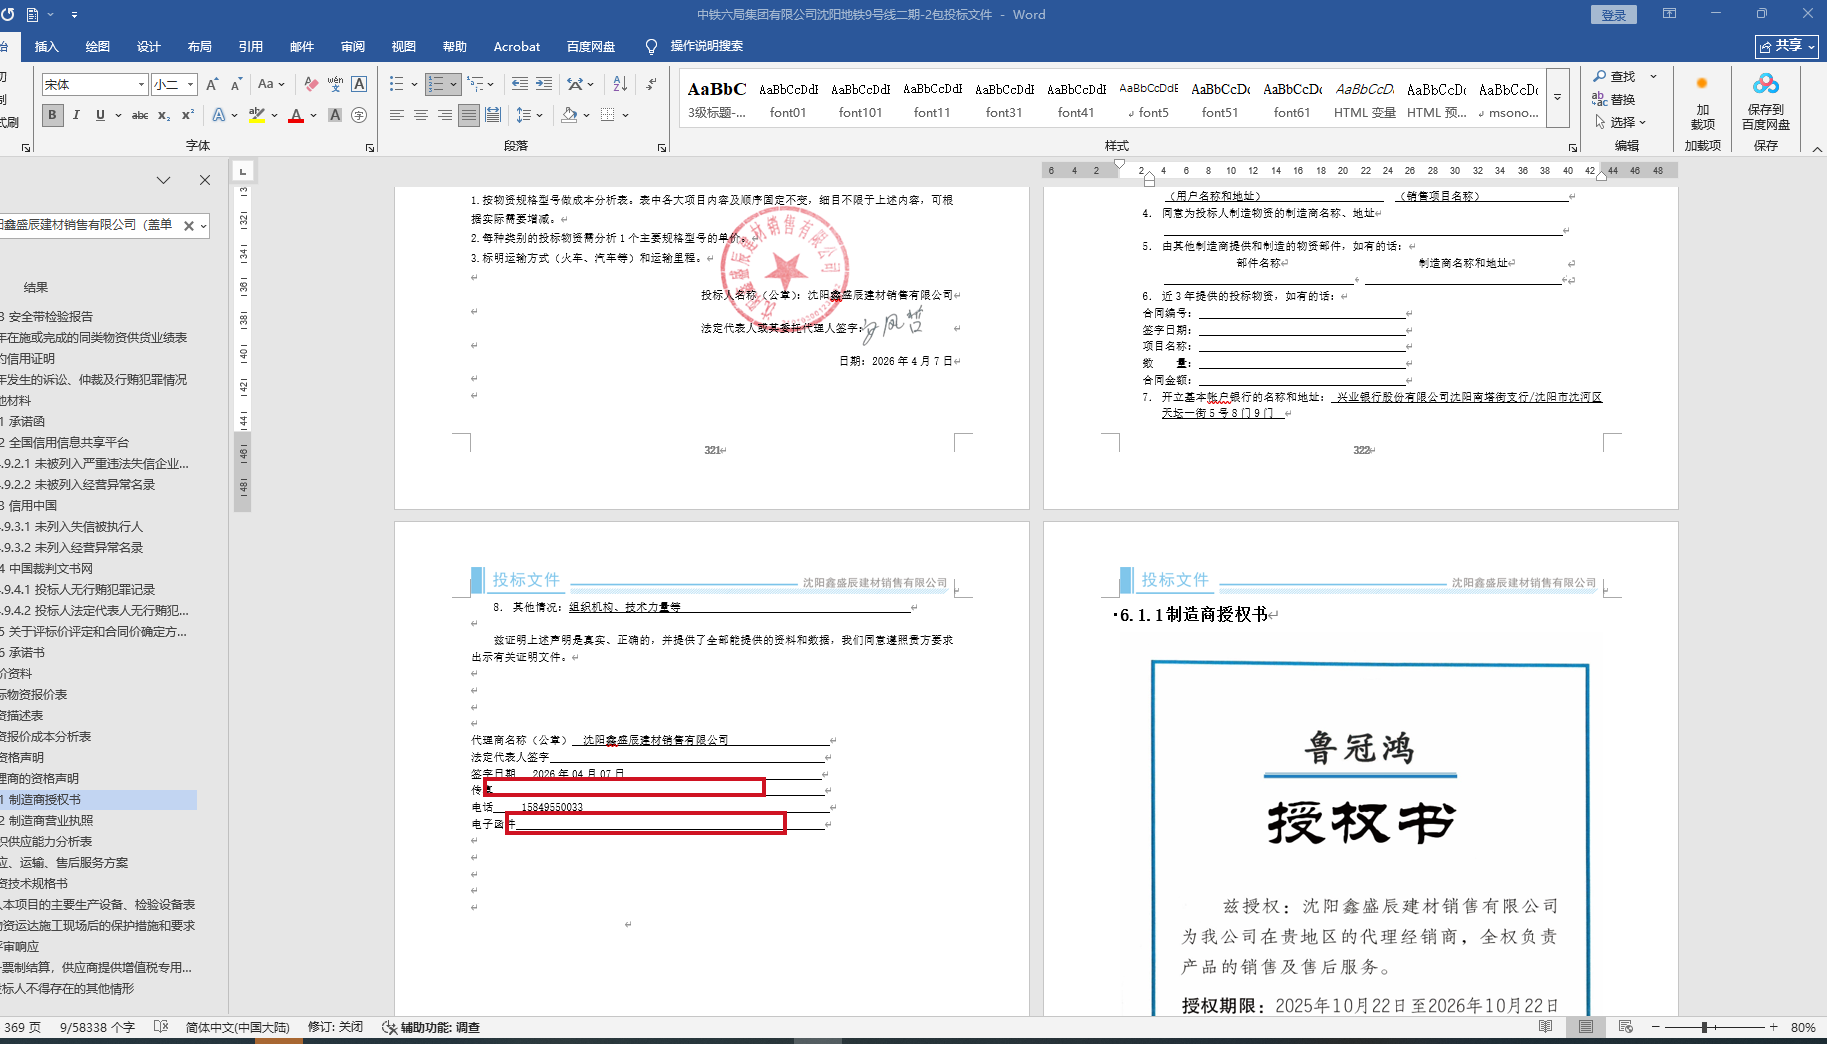Toggle underline formatting
The height and width of the screenshot is (1044, 1827).
100,115
